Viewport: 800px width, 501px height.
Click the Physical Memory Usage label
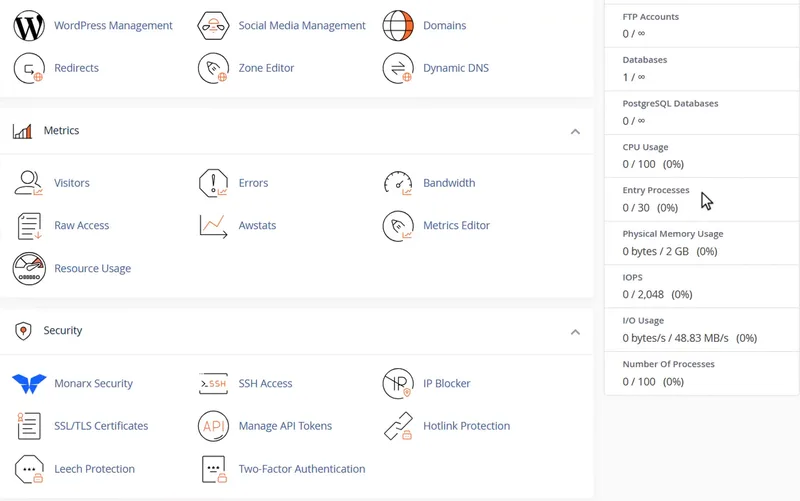coord(673,234)
